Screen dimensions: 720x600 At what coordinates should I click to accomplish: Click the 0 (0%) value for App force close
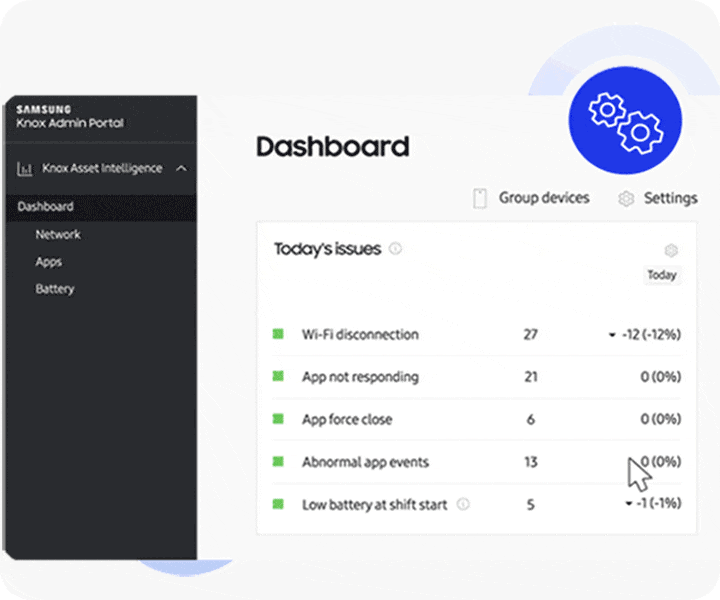pos(661,419)
